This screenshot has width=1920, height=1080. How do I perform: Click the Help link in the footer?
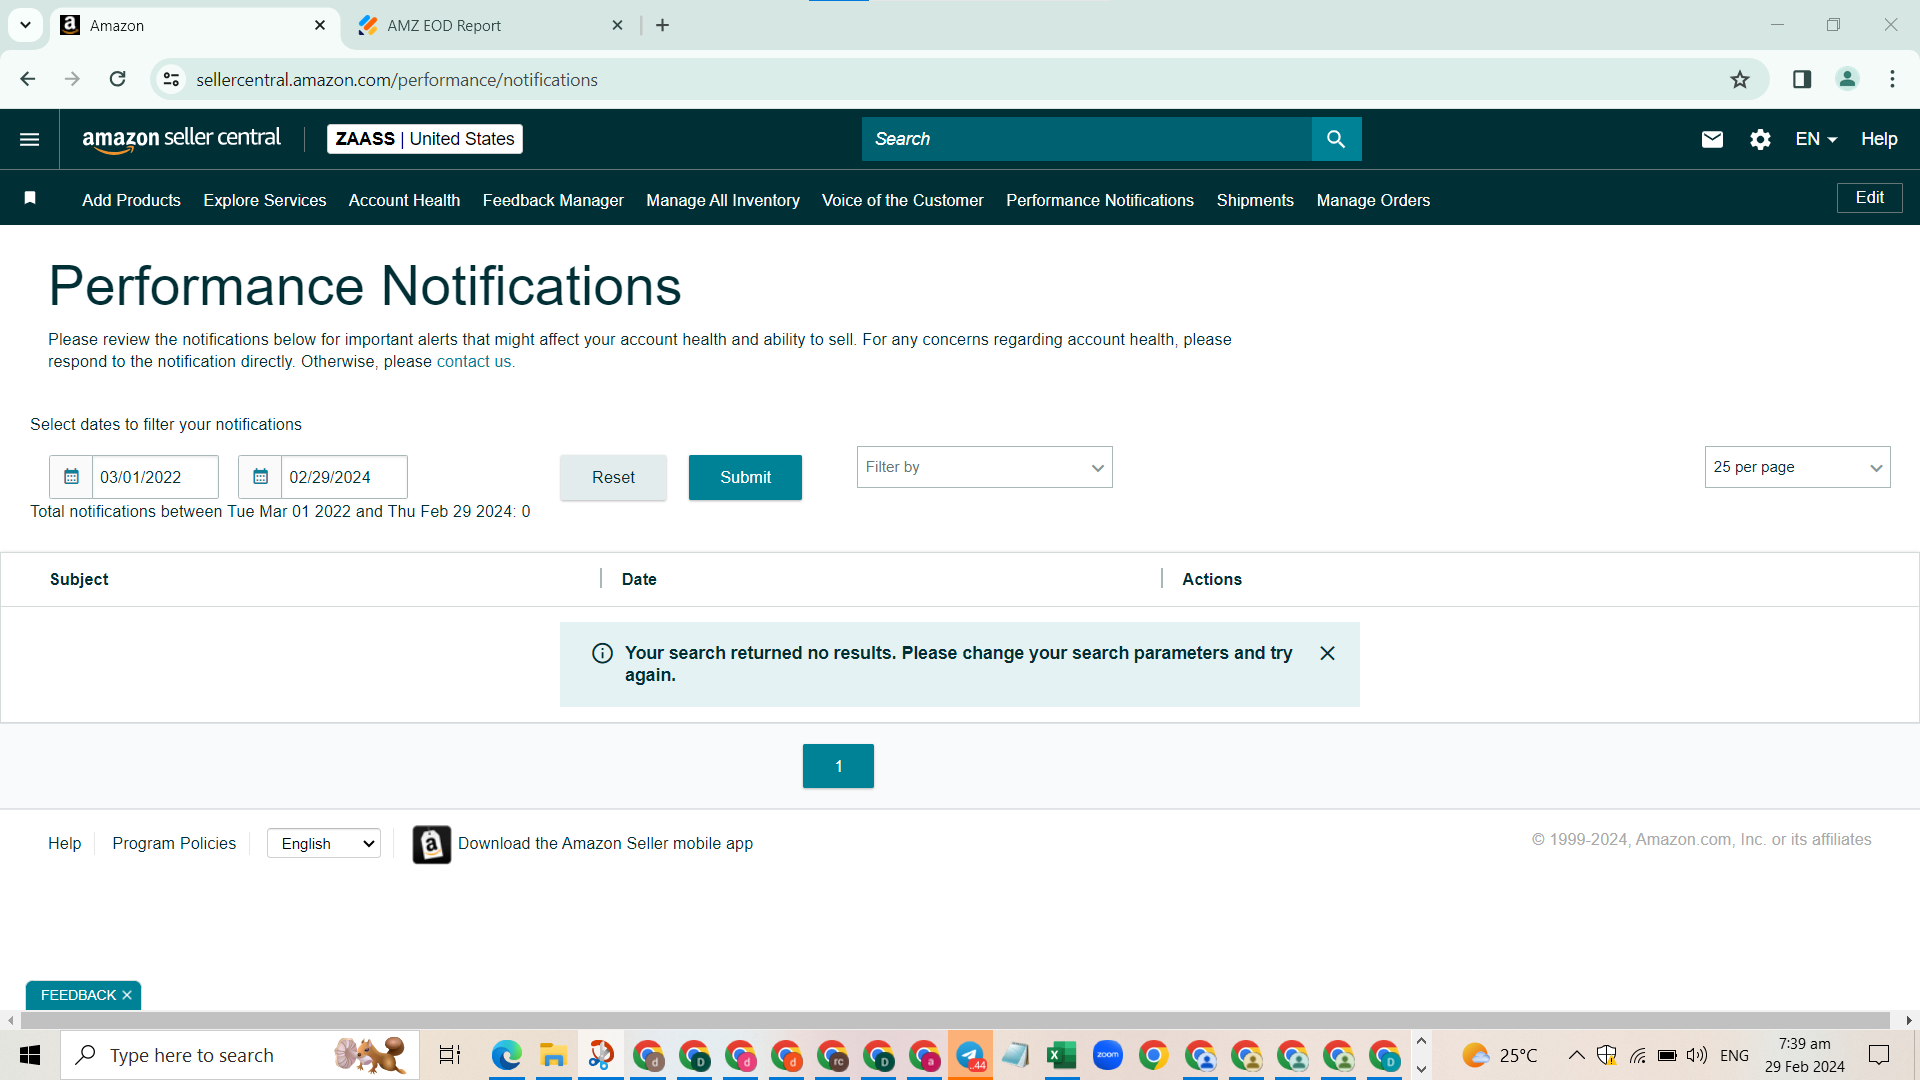coord(64,843)
